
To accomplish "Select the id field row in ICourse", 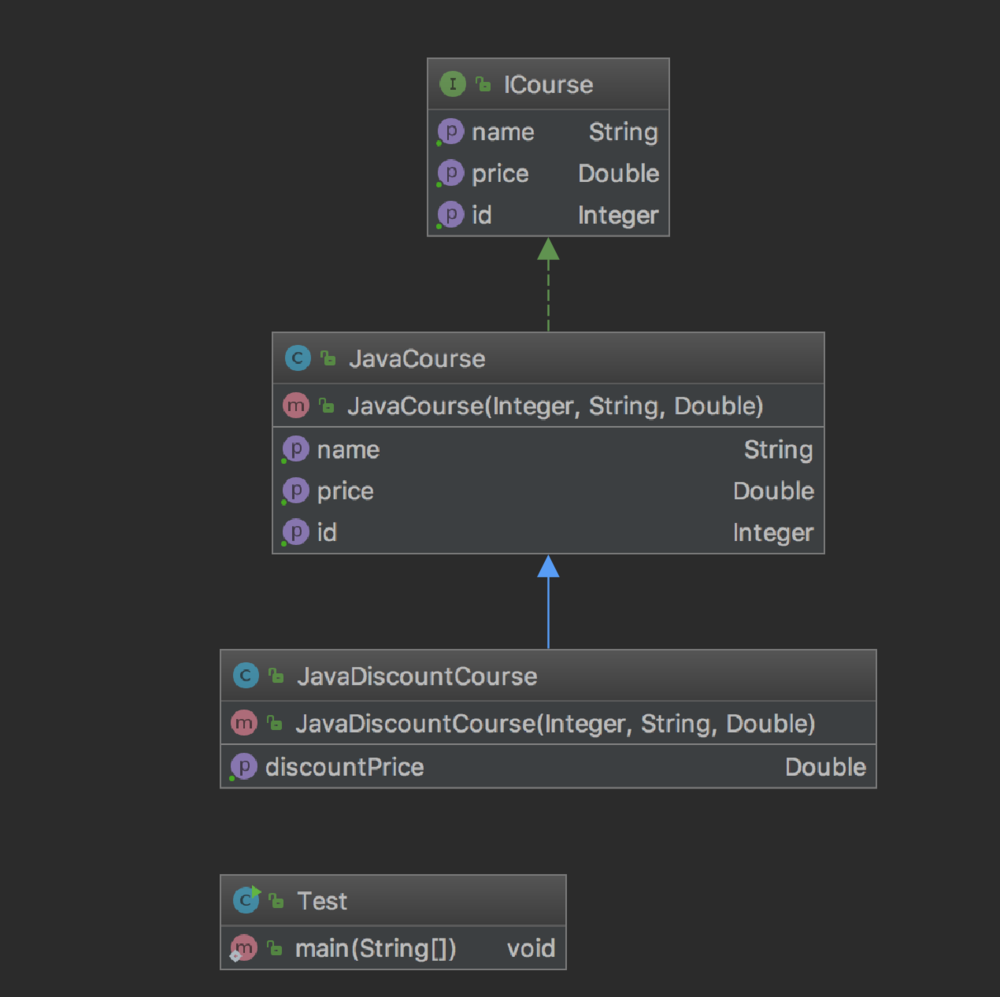I will click(548, 215).
